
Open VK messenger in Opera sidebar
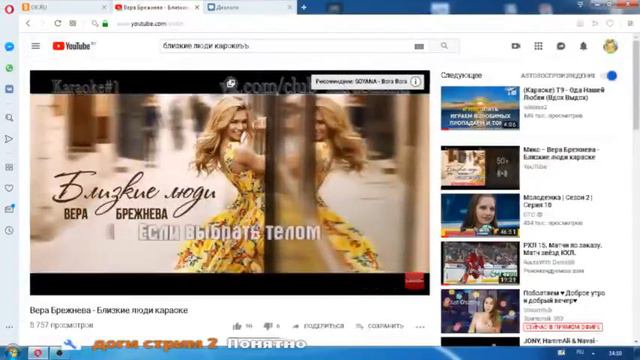[x=9, y=89]
